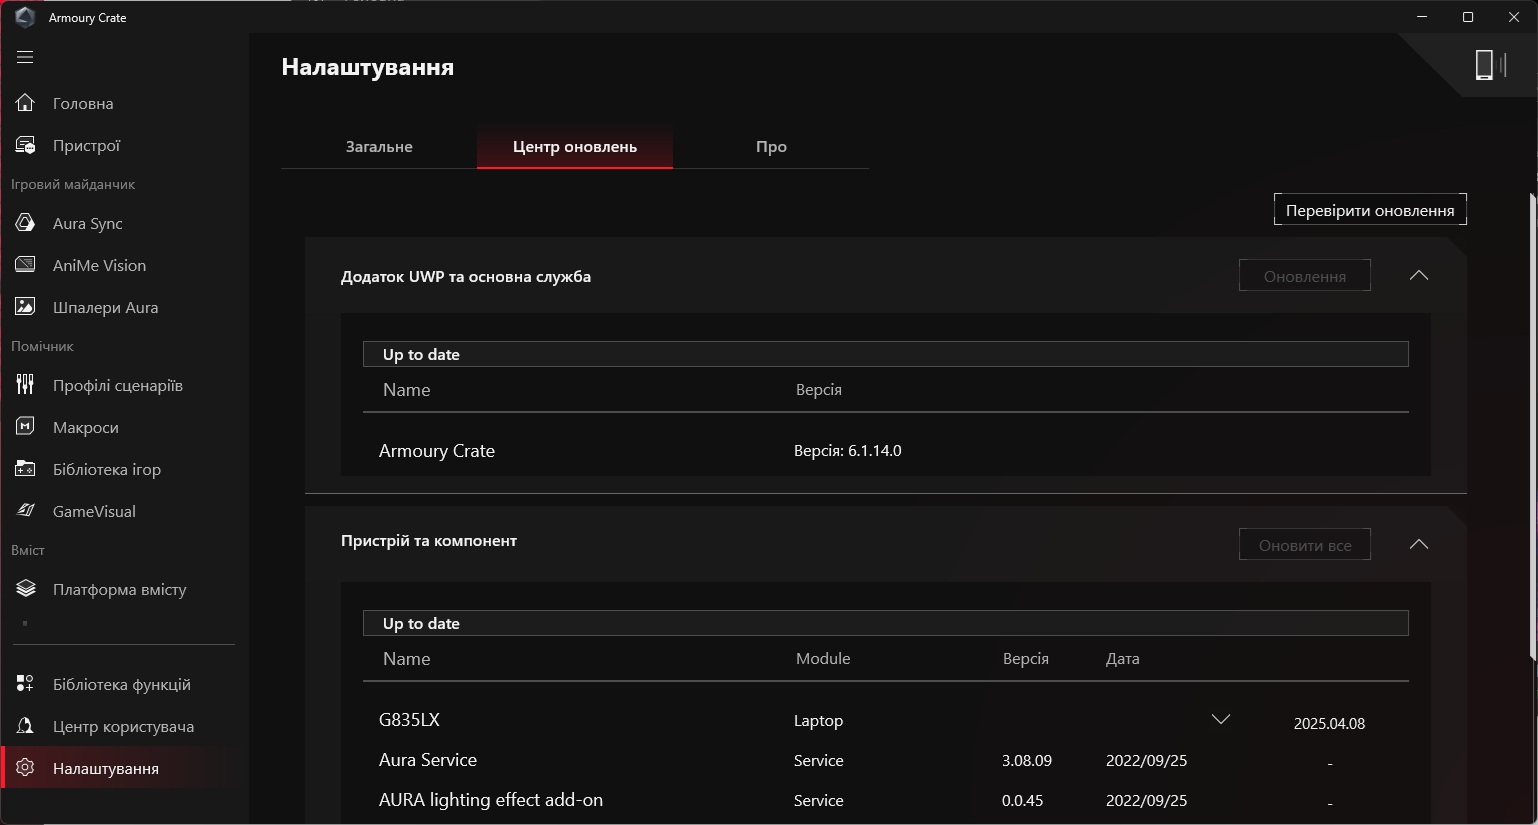Open Пристрої devices icon in sidebar
The image size is (1538, 825).
25,145
